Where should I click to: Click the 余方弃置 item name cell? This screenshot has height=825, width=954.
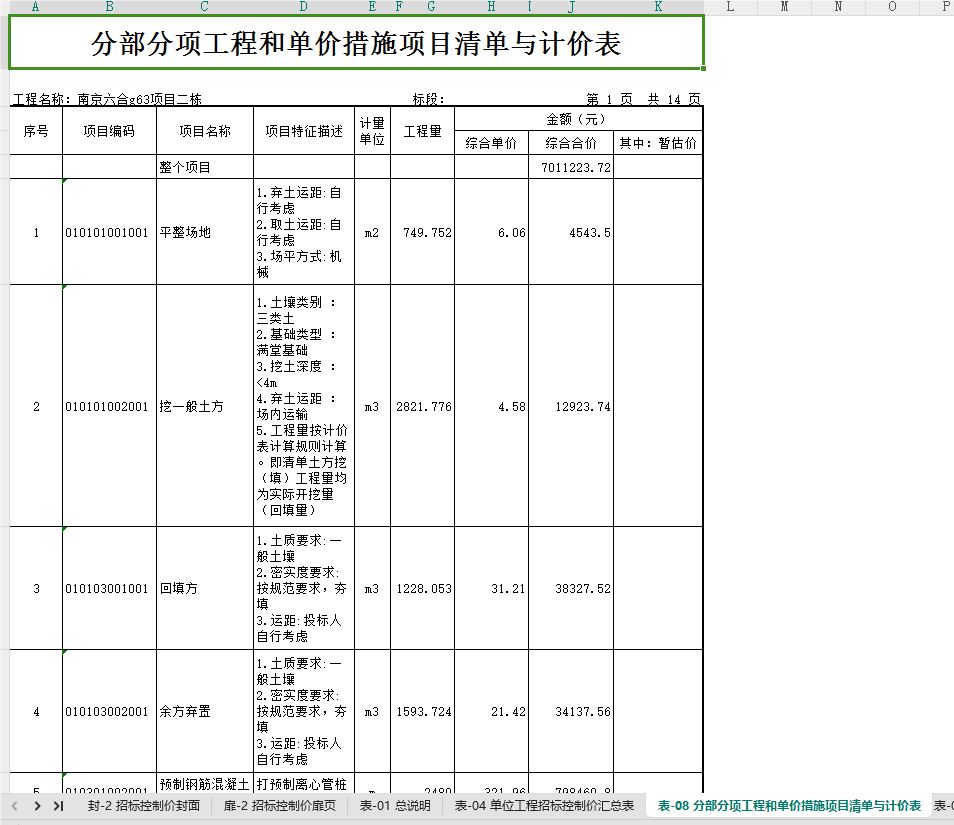tap(205, 711)
